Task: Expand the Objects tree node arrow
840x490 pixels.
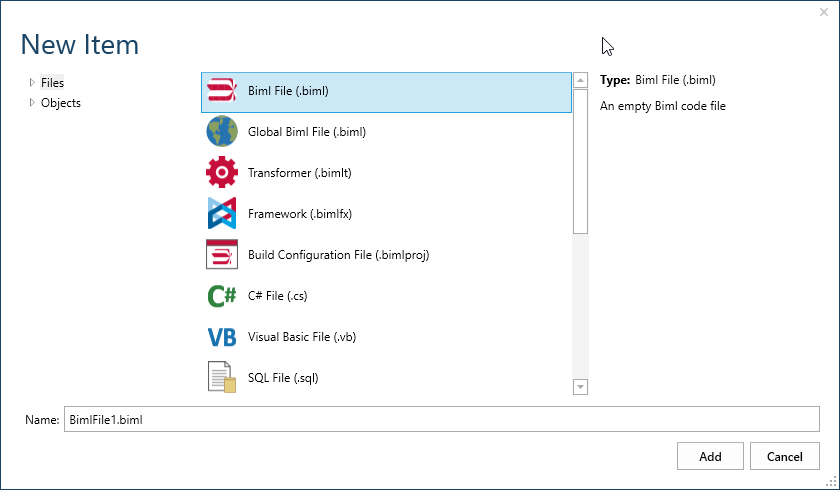Action: coord(32,103)
